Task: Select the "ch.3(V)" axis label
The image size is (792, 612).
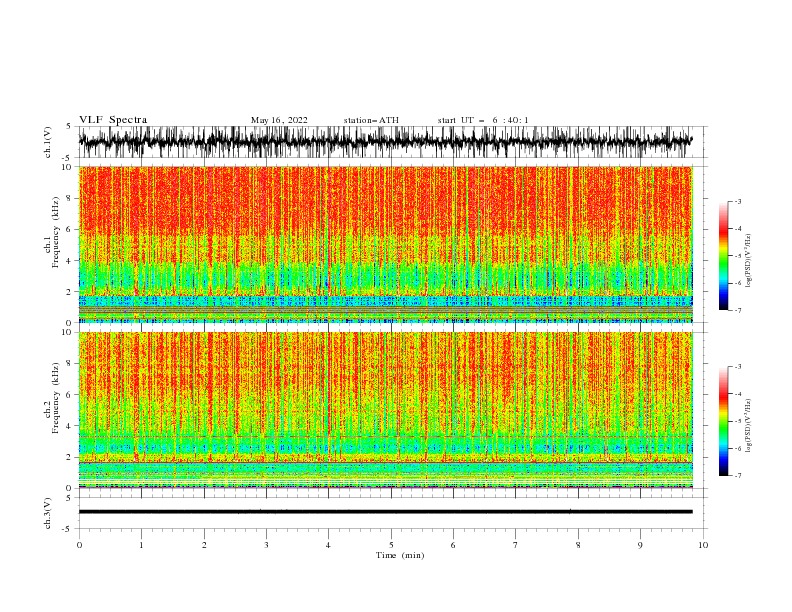Action: (x=48, y=513)
